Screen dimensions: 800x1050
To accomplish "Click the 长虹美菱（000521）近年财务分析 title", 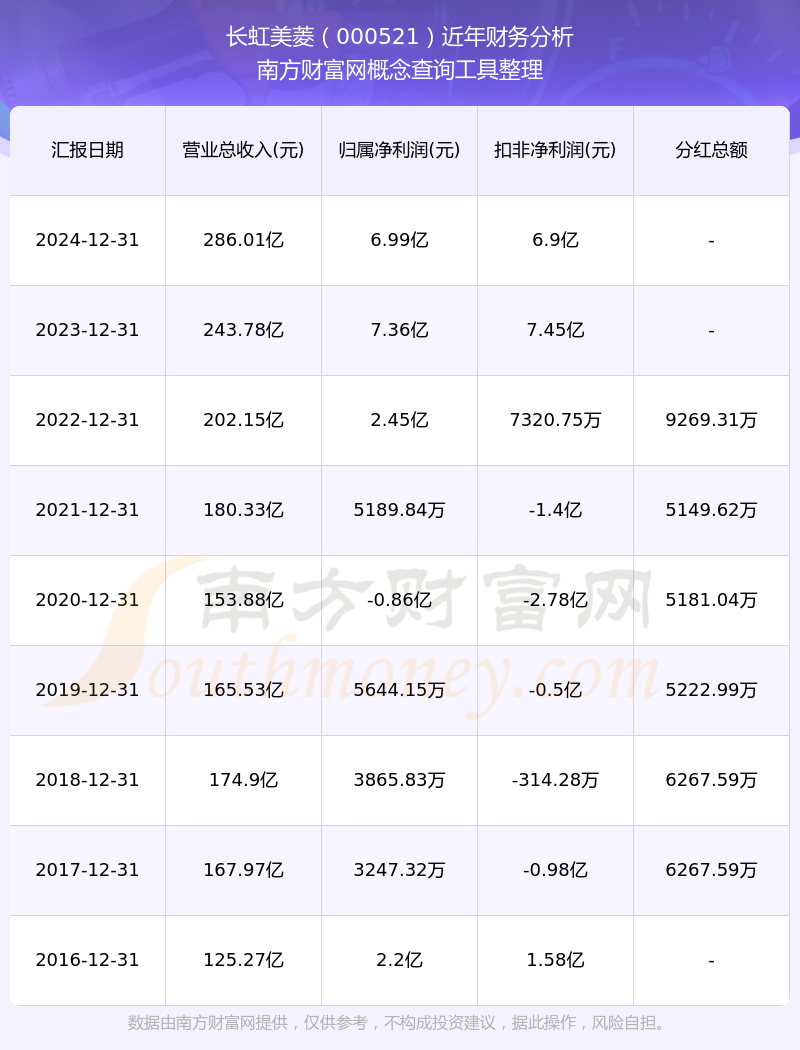I will pyautogui.click(x=400, y=37).
